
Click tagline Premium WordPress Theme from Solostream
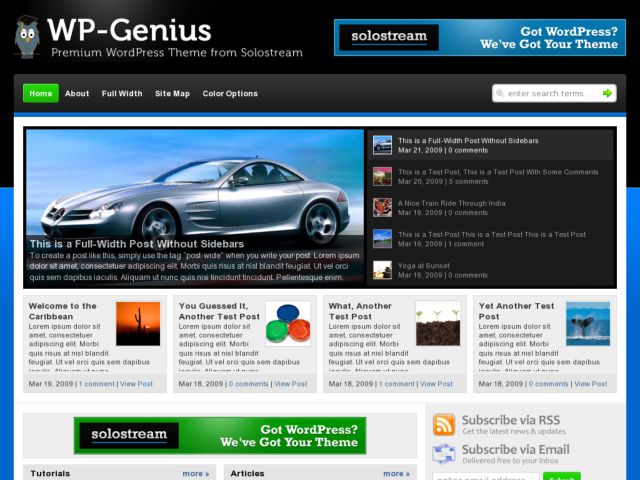pyautogui.click(x=177, y=53)
